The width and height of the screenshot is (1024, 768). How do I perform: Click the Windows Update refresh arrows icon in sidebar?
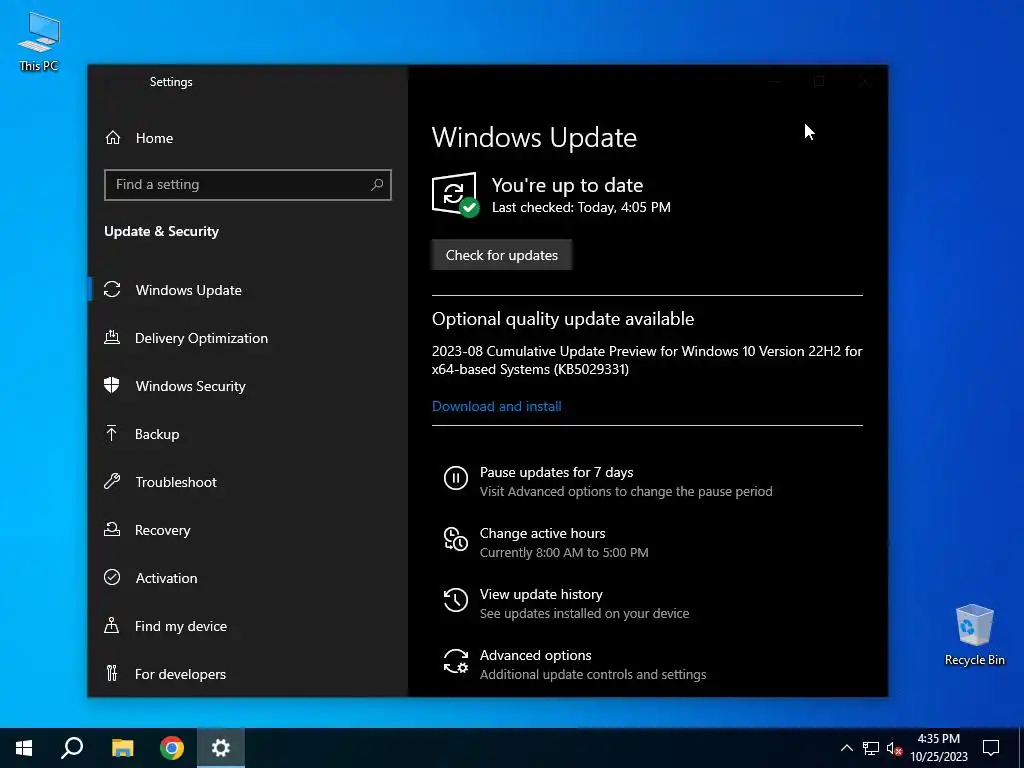[x=112, y=289]
